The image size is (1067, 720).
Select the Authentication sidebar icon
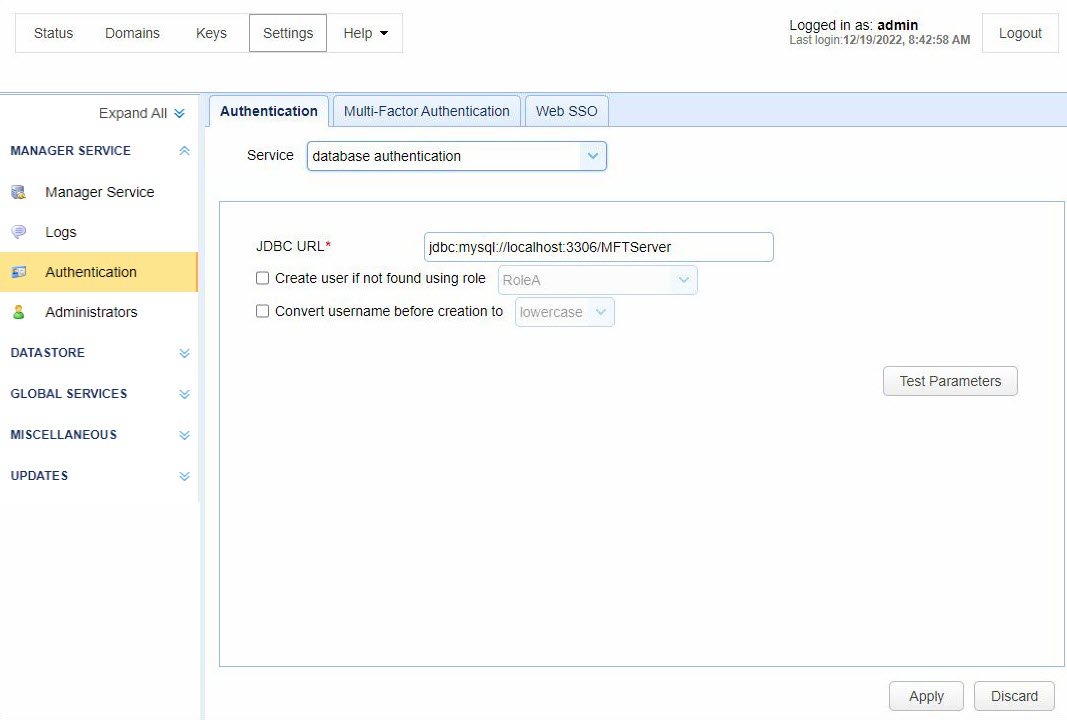[19, 272]
